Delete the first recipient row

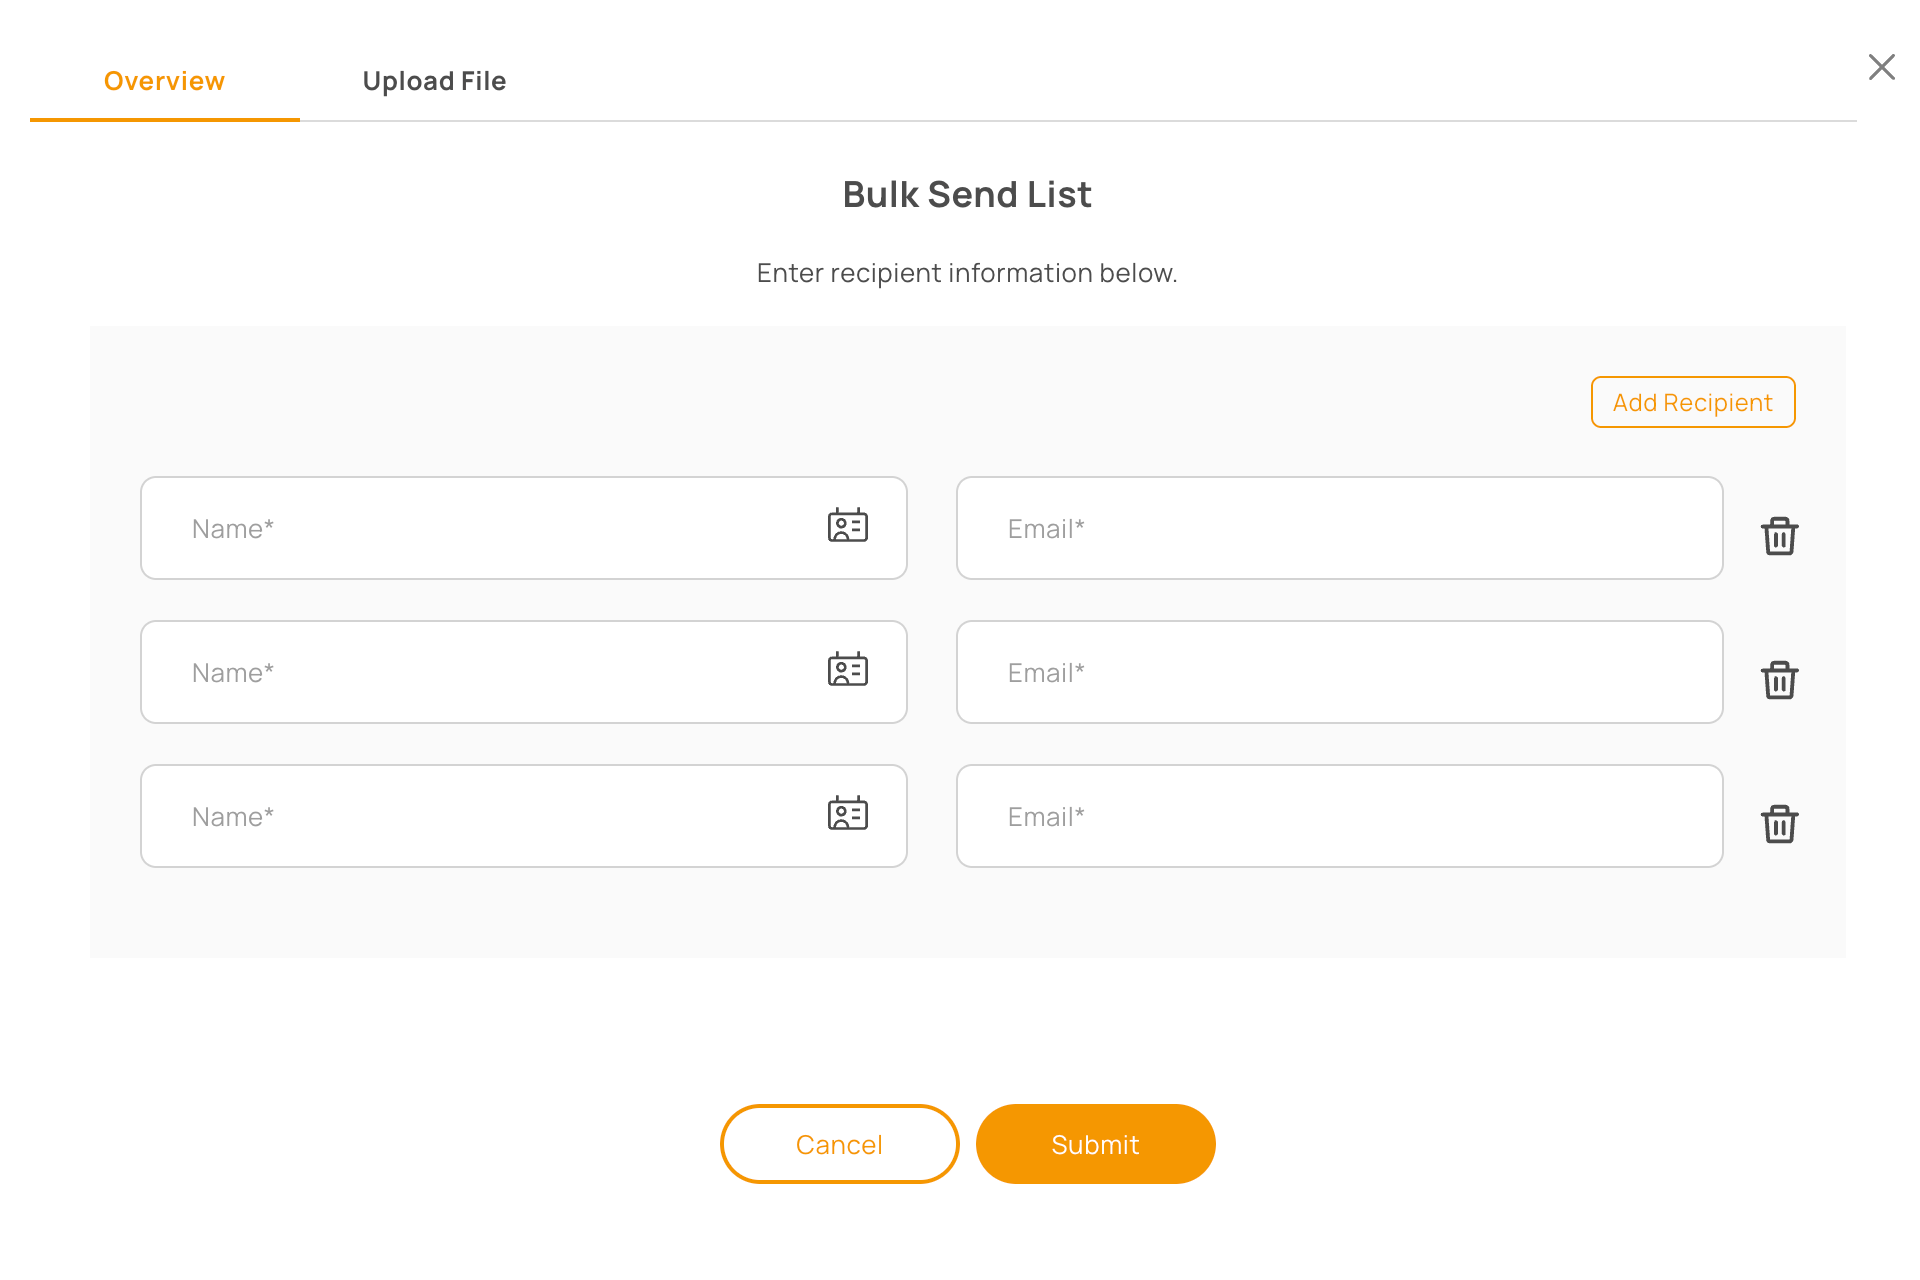1779,536
